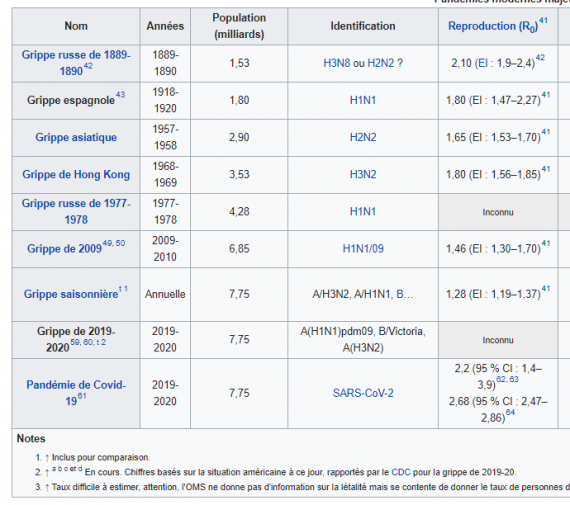Click back-reference letter a in note 2
Viewport: 570px width, 505px height.
point(54,469)
